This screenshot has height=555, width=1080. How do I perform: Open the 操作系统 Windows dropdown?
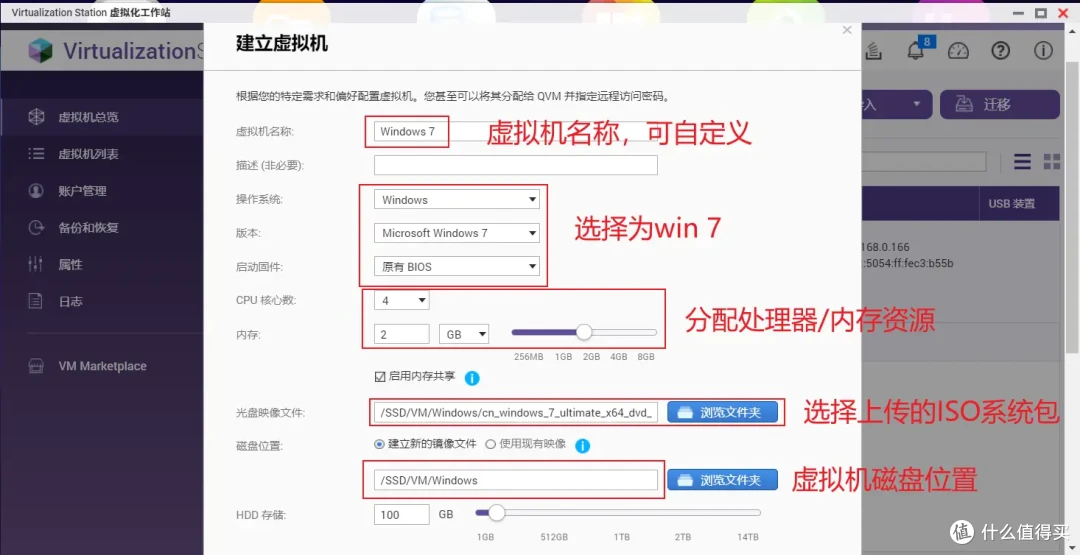click(x=457, y=200)
